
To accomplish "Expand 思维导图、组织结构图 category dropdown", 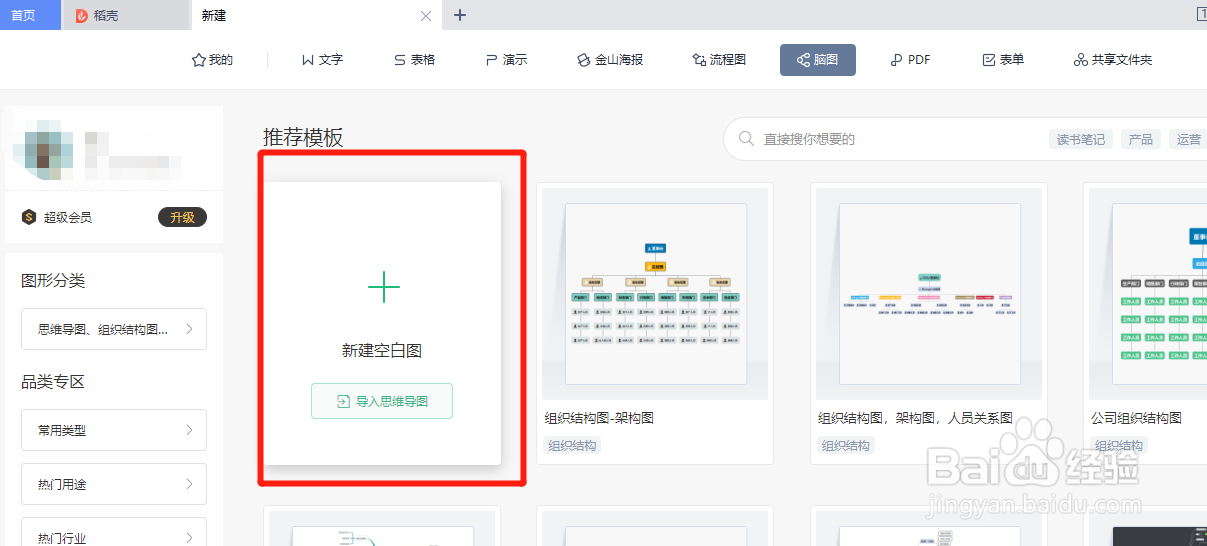I will (114, 329).
